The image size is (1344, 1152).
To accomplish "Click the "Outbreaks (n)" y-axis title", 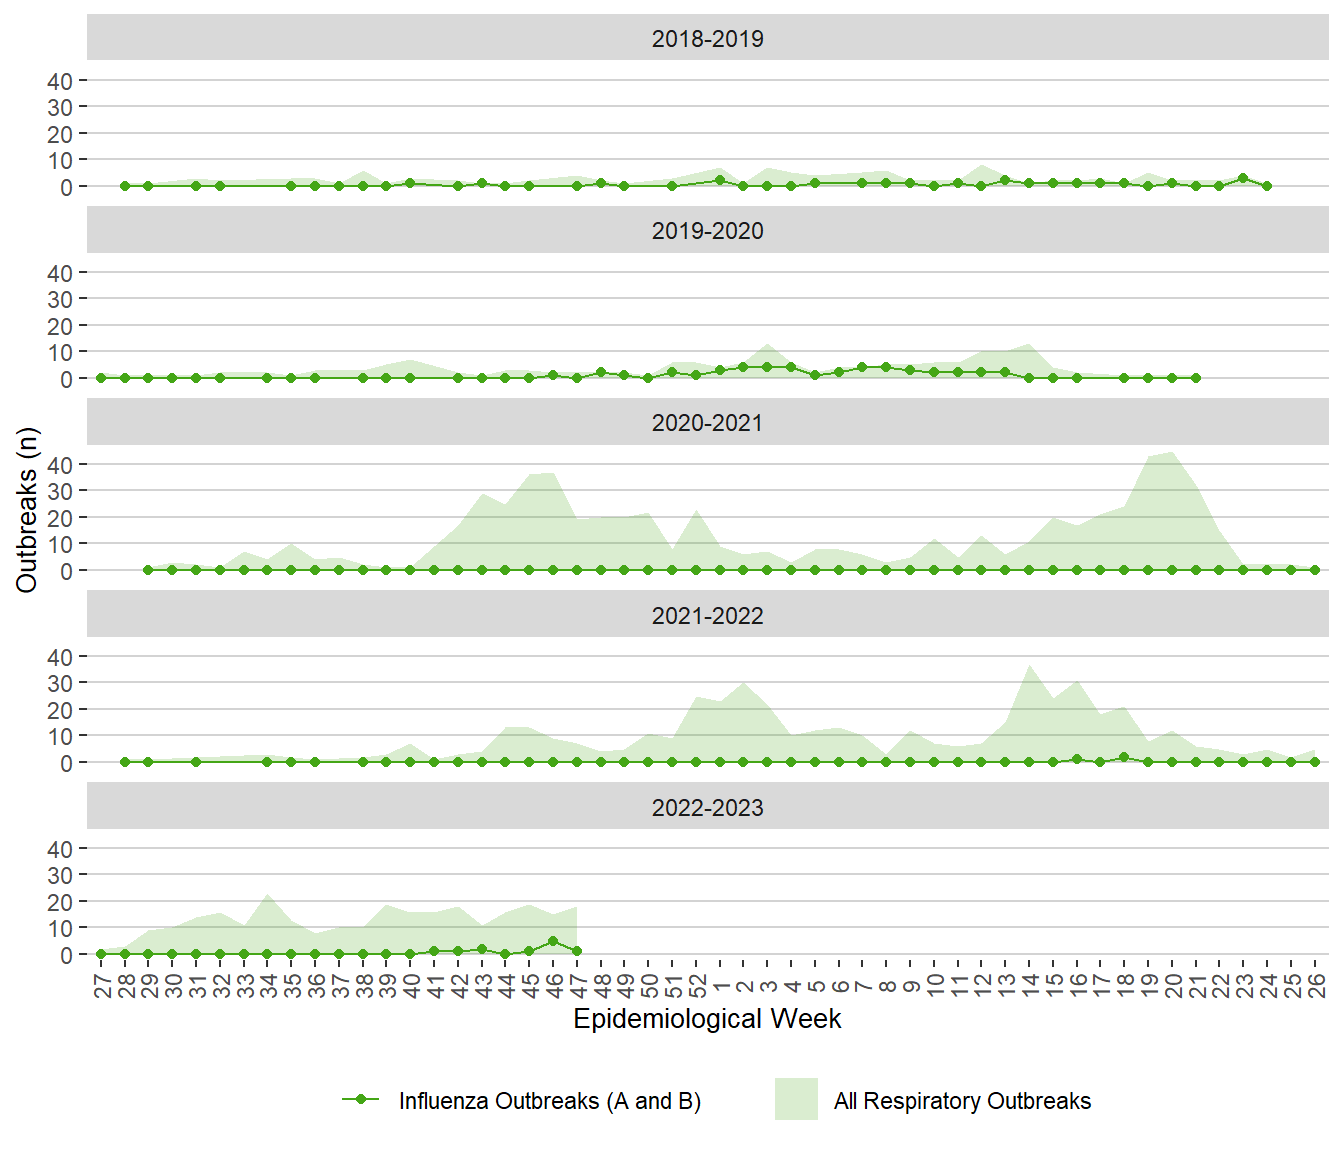I will [27, 510].
